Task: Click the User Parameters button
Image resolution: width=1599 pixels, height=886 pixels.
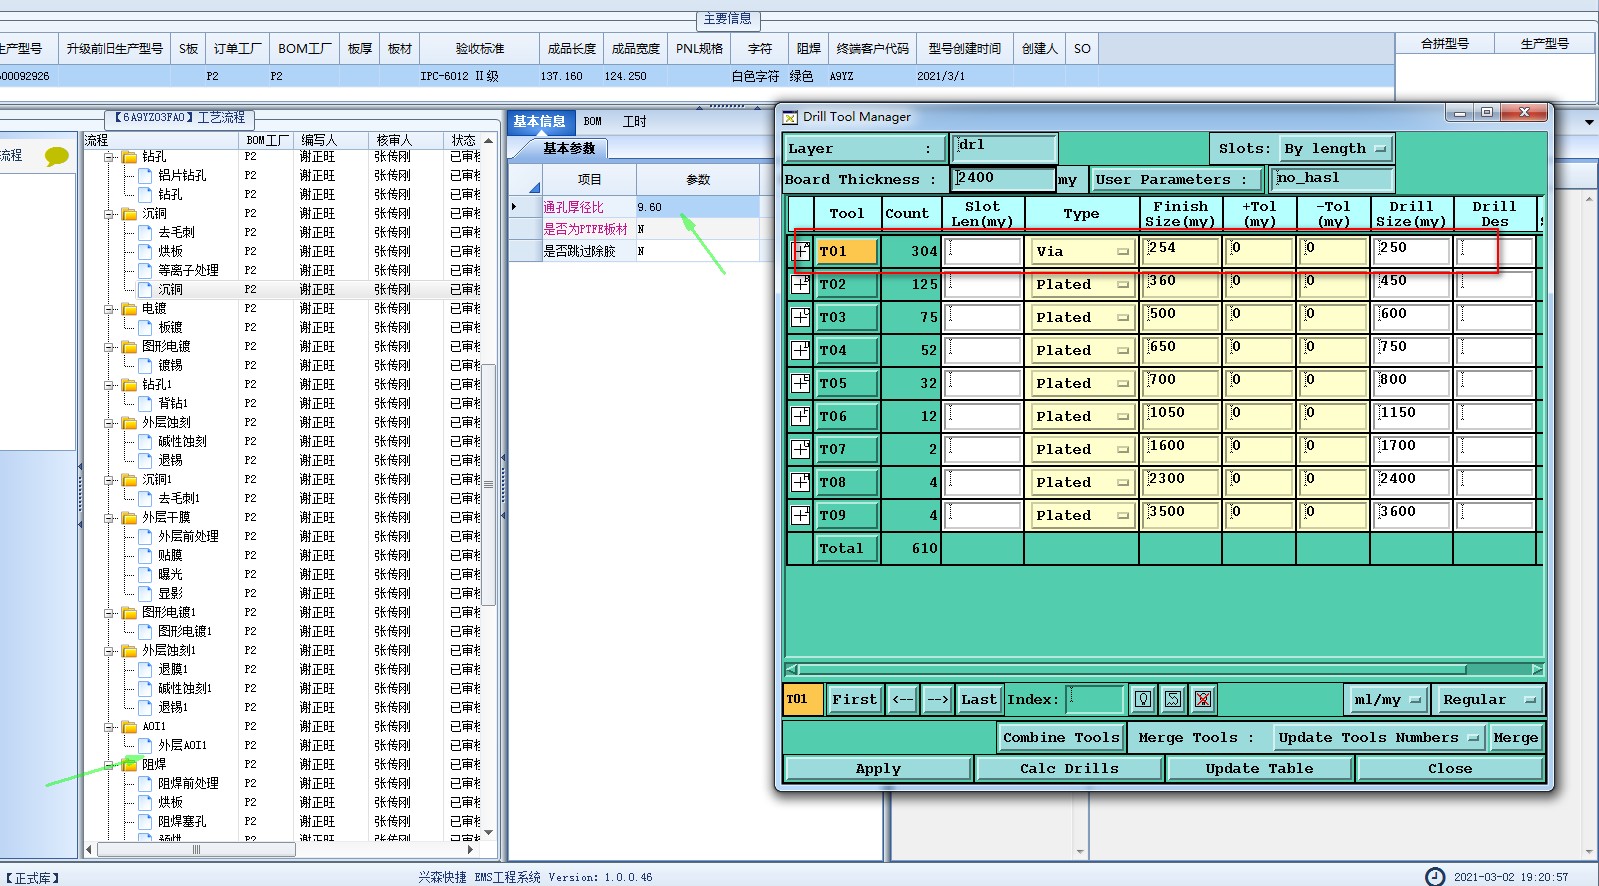Action: (x=1176, y=179)
